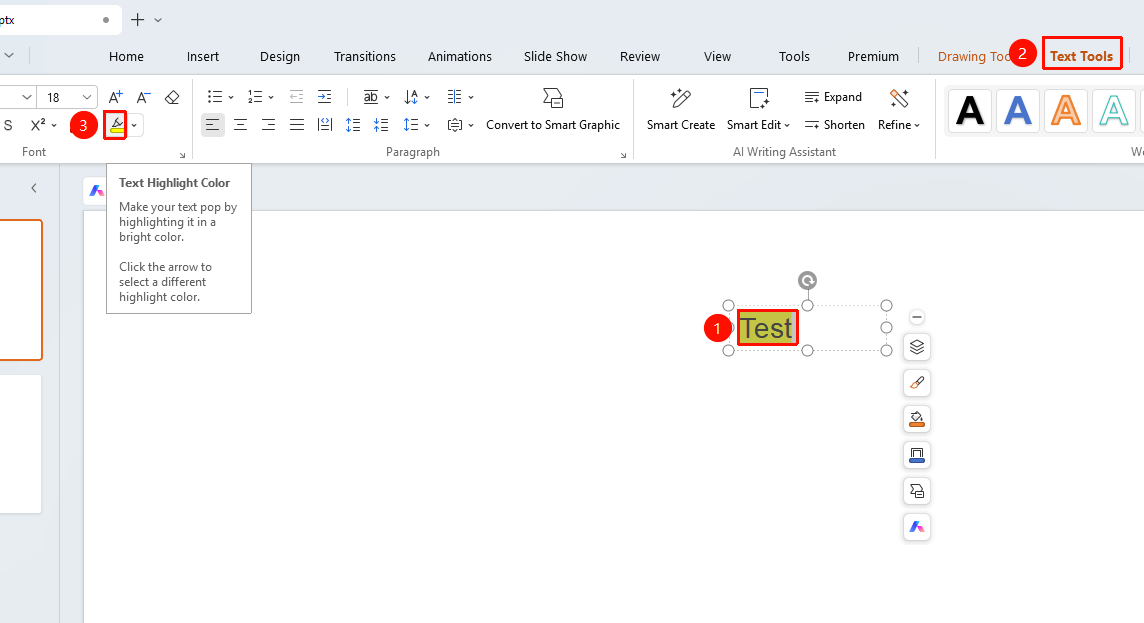The image size is (1144, 623).
Task: Apply the Text Highlight Color marker
Action: point(115,125)
